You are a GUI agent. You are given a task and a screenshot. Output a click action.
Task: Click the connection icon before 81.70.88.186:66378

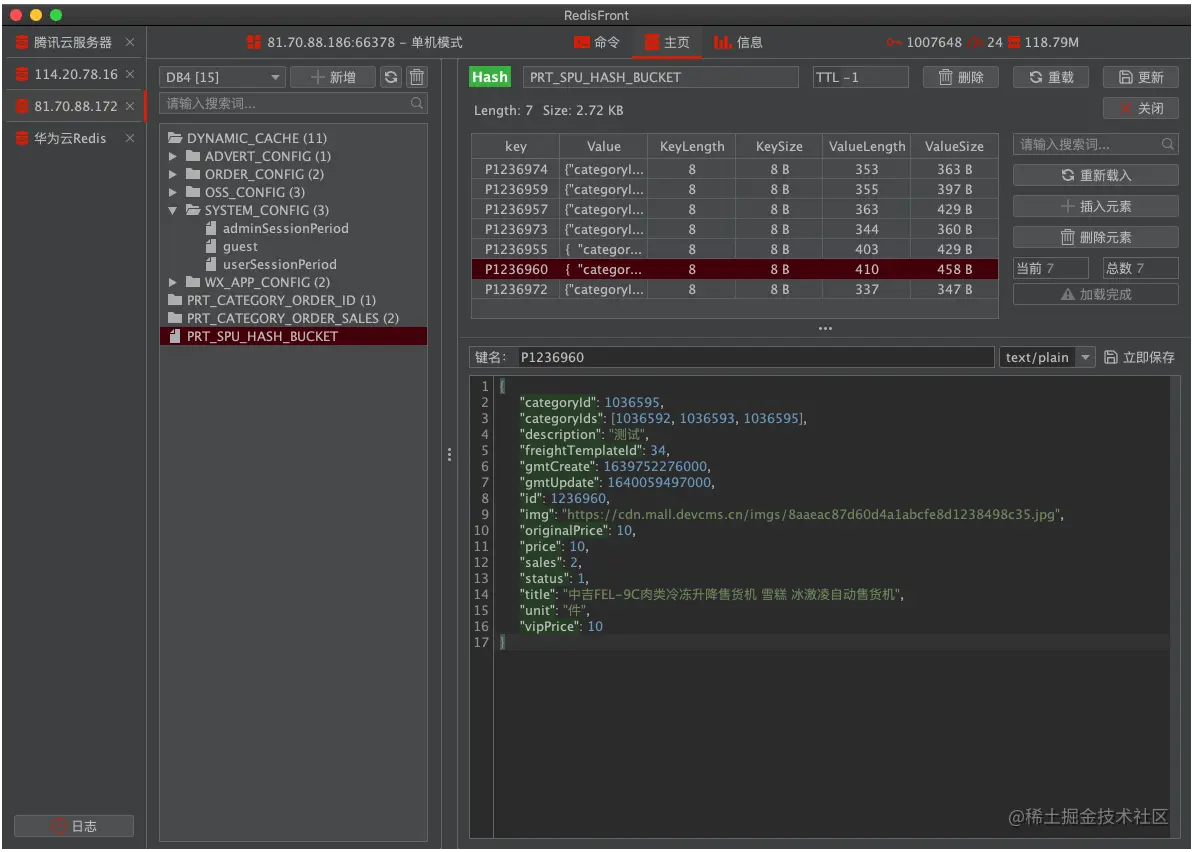[x=254, y=42]
